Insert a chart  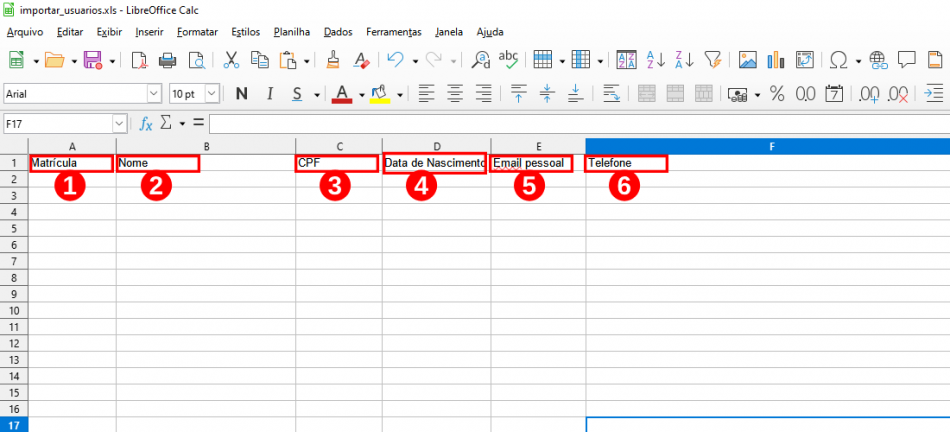776,60
